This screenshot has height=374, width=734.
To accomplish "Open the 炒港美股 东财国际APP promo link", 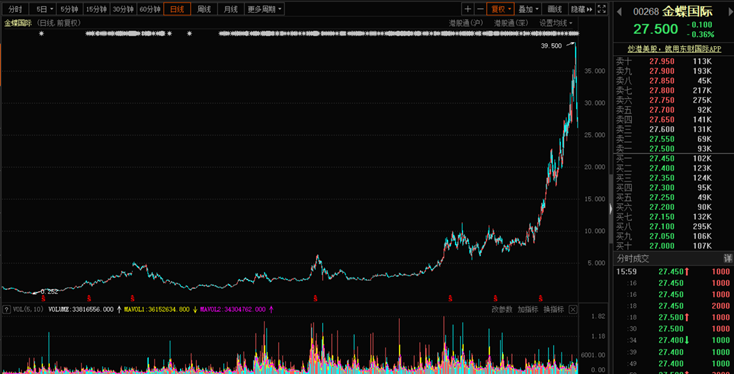I will point(674,49).
